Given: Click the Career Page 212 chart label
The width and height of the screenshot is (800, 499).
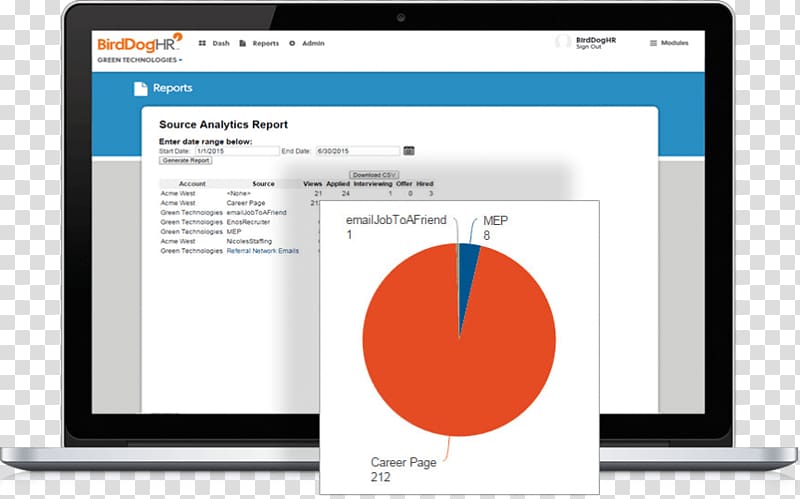Looking at the screenshot, I should coord(404,469).
